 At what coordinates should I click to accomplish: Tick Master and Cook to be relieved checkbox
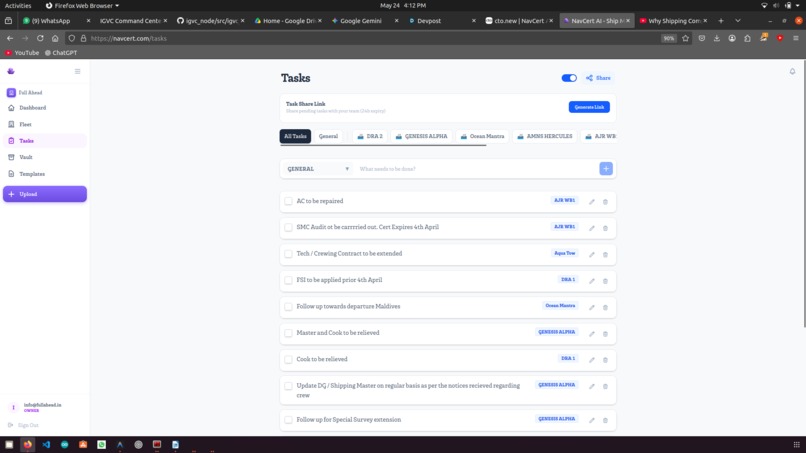pyautogui.click(x=288, y=333)
